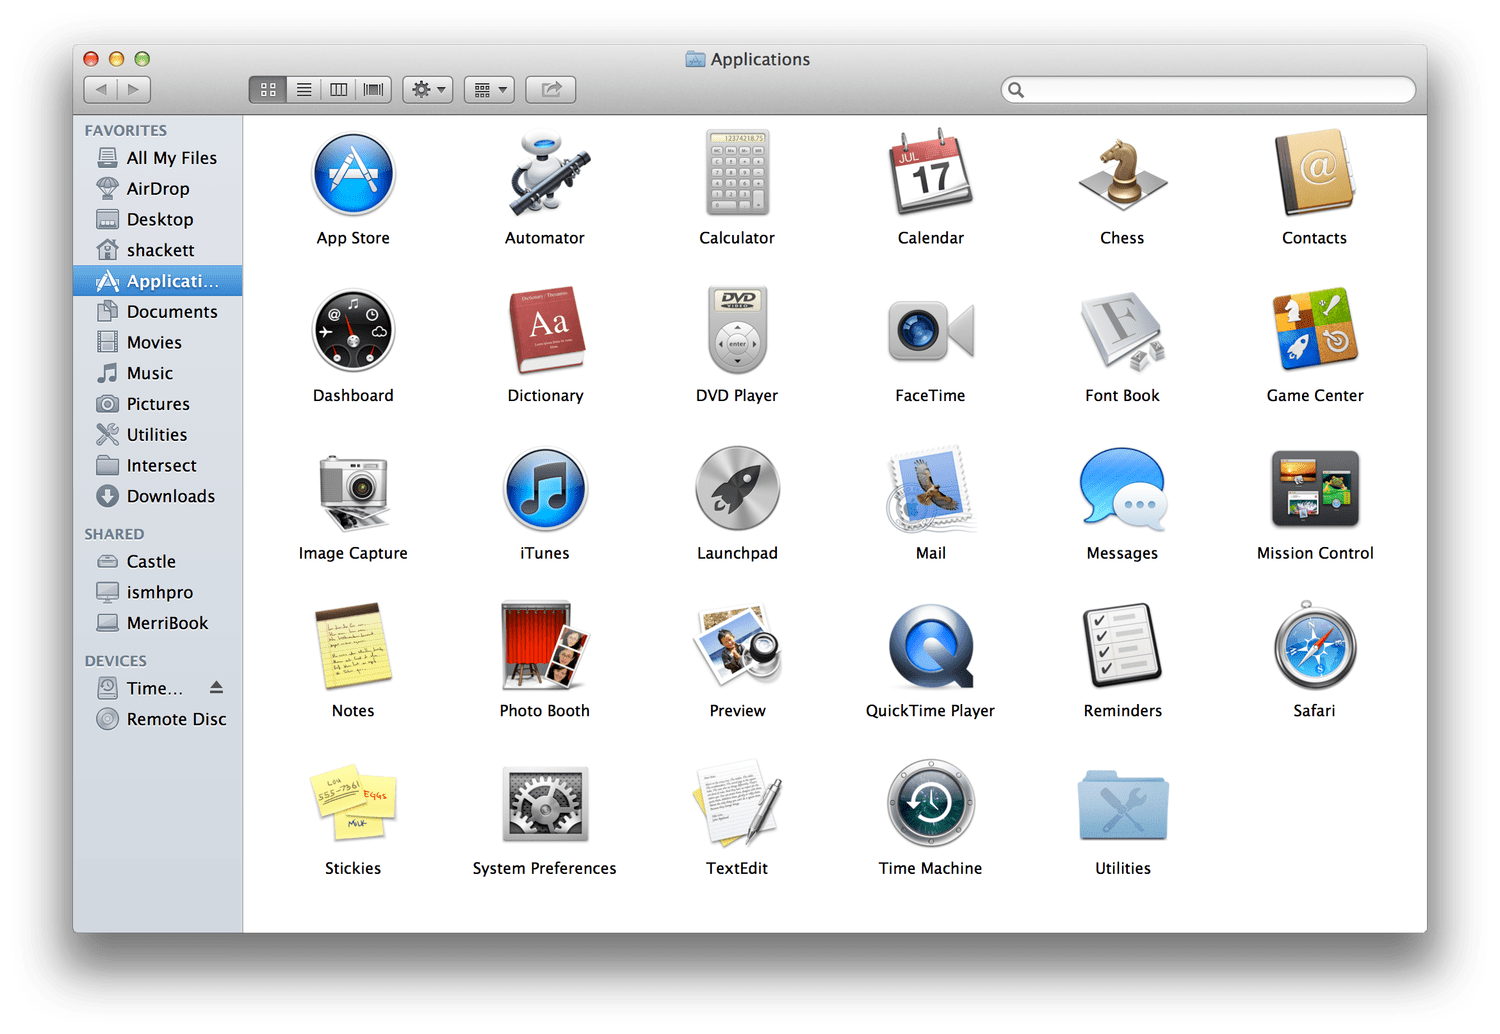
Task: Switch to list view mode
Action: tap(304, 90)
